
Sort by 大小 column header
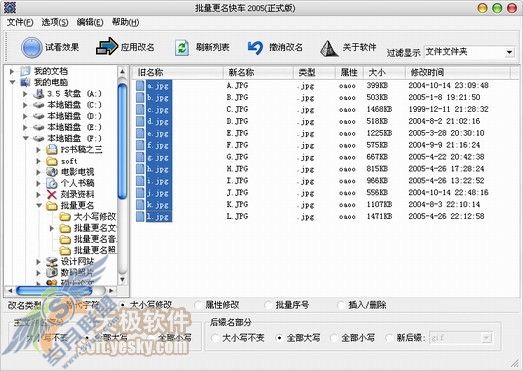tap(384, 72)
